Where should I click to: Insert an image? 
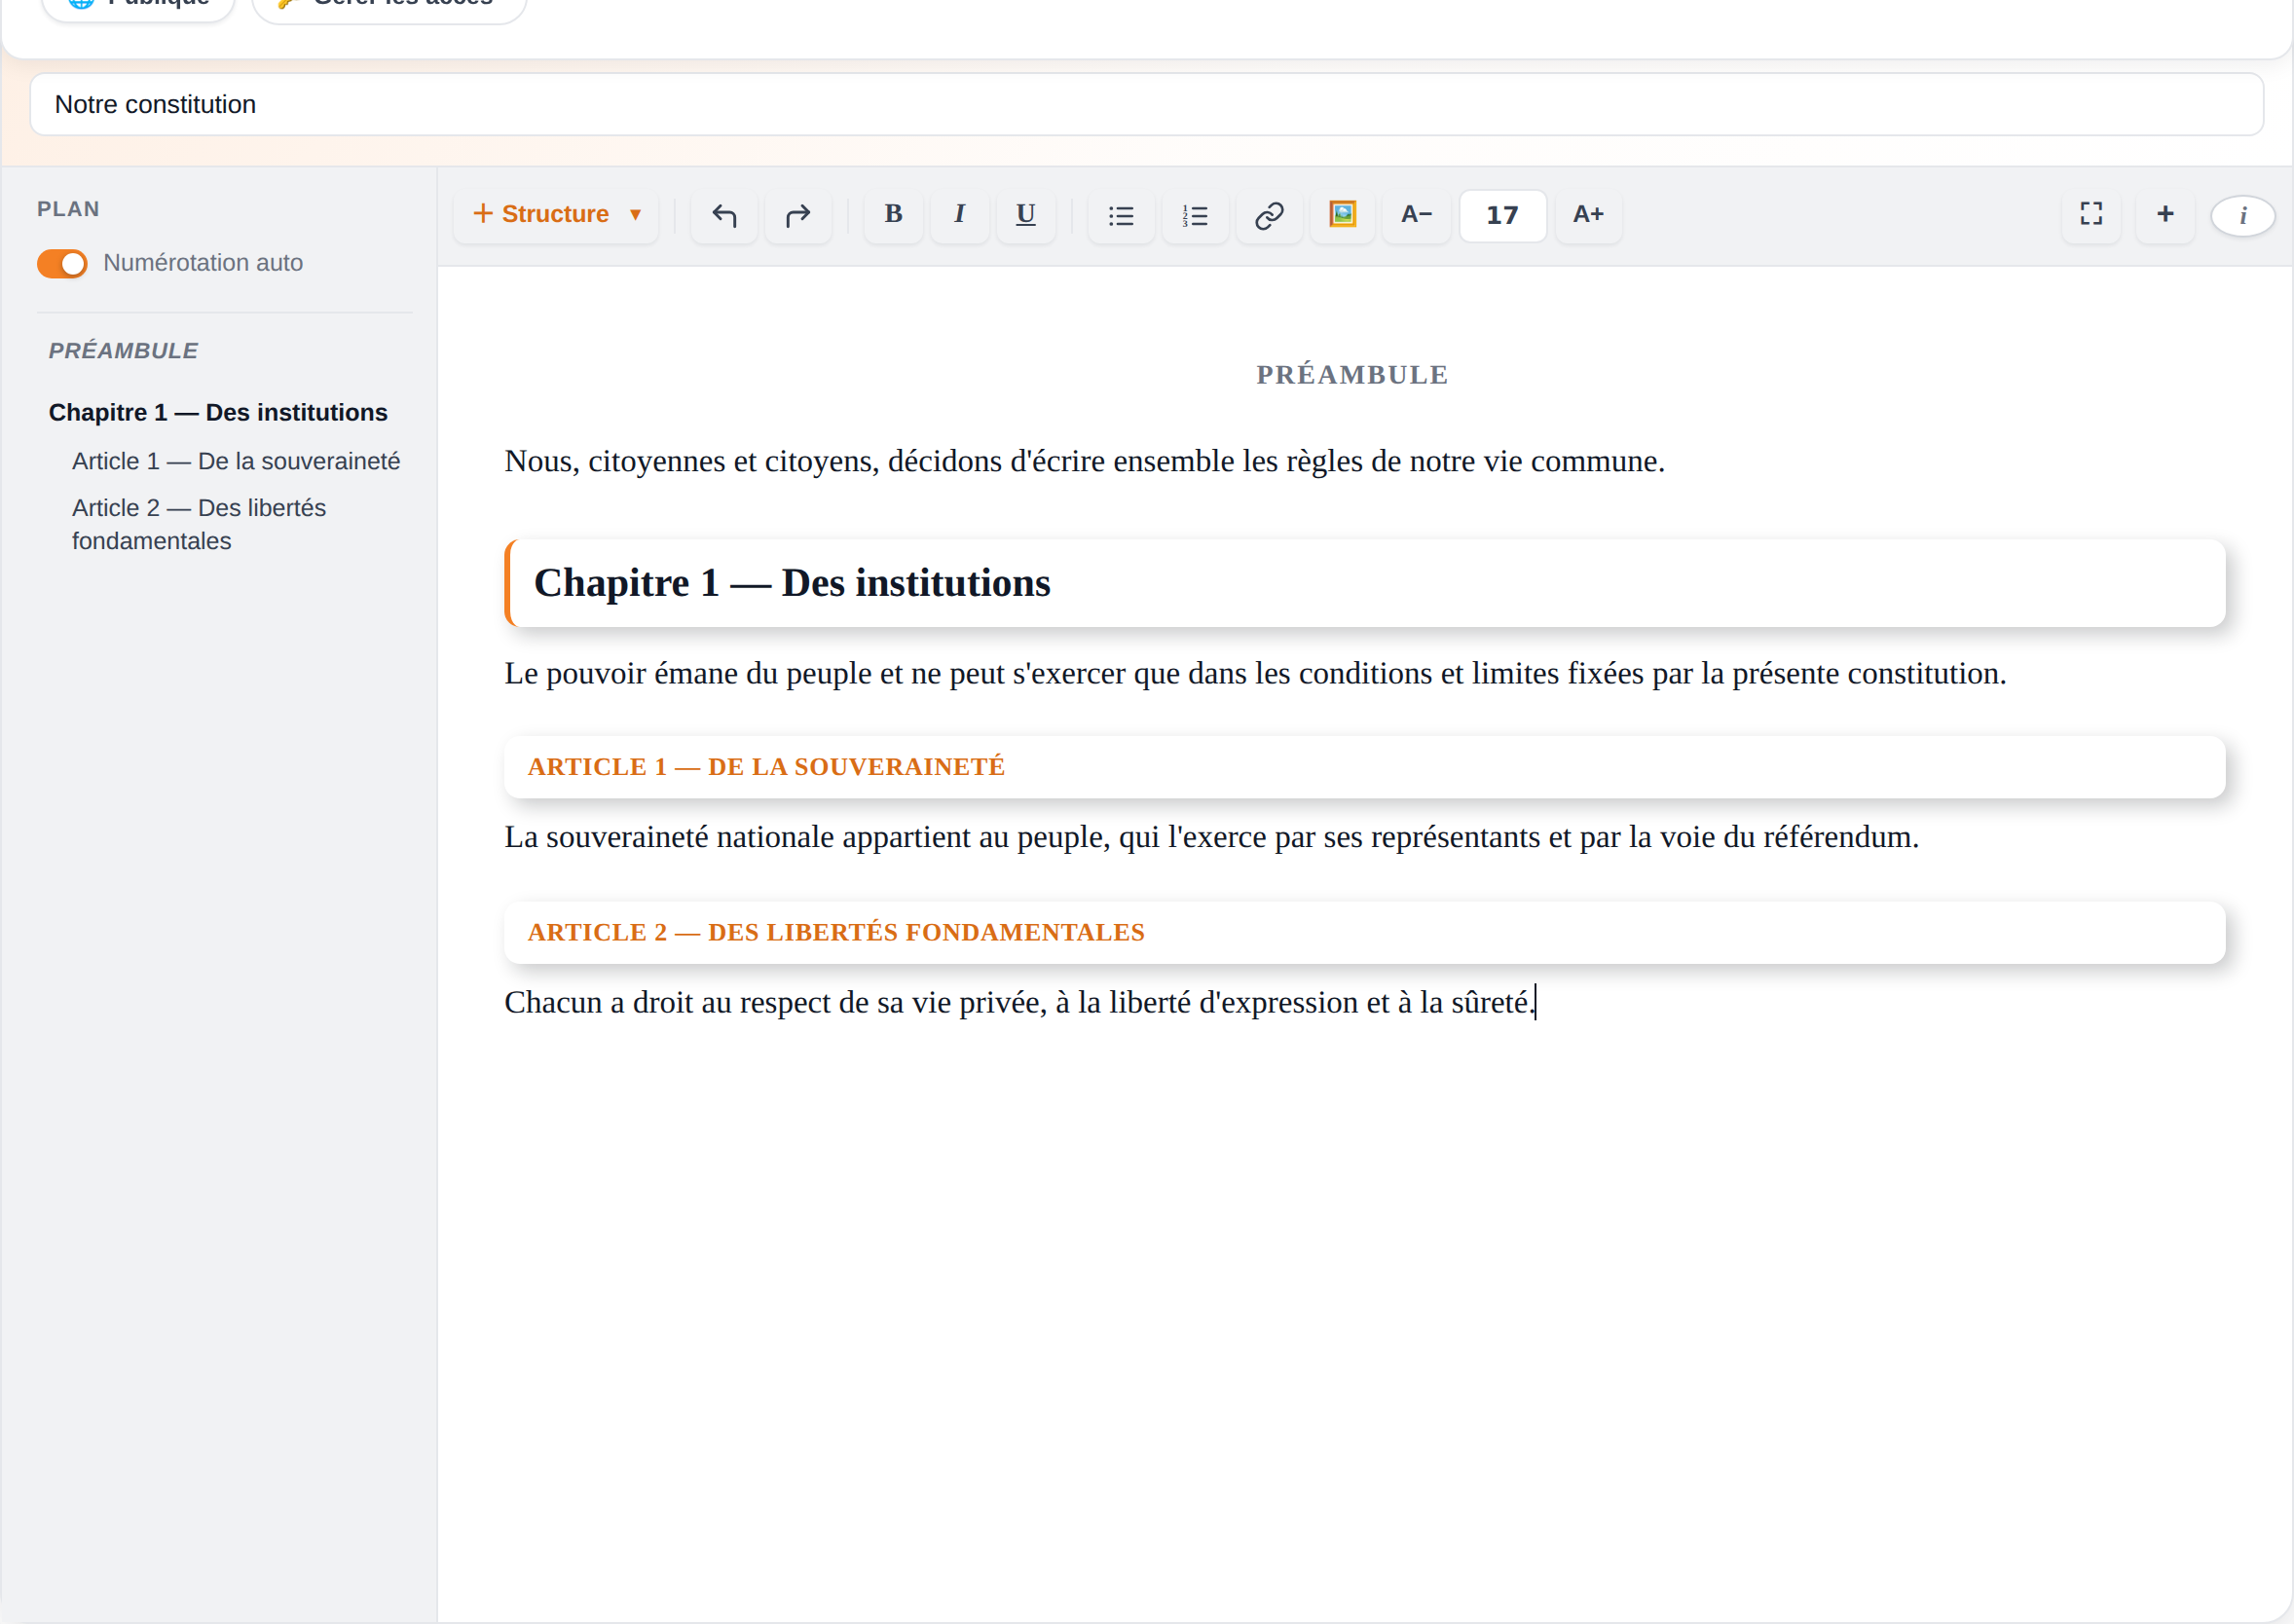[x=1342, y=215]
